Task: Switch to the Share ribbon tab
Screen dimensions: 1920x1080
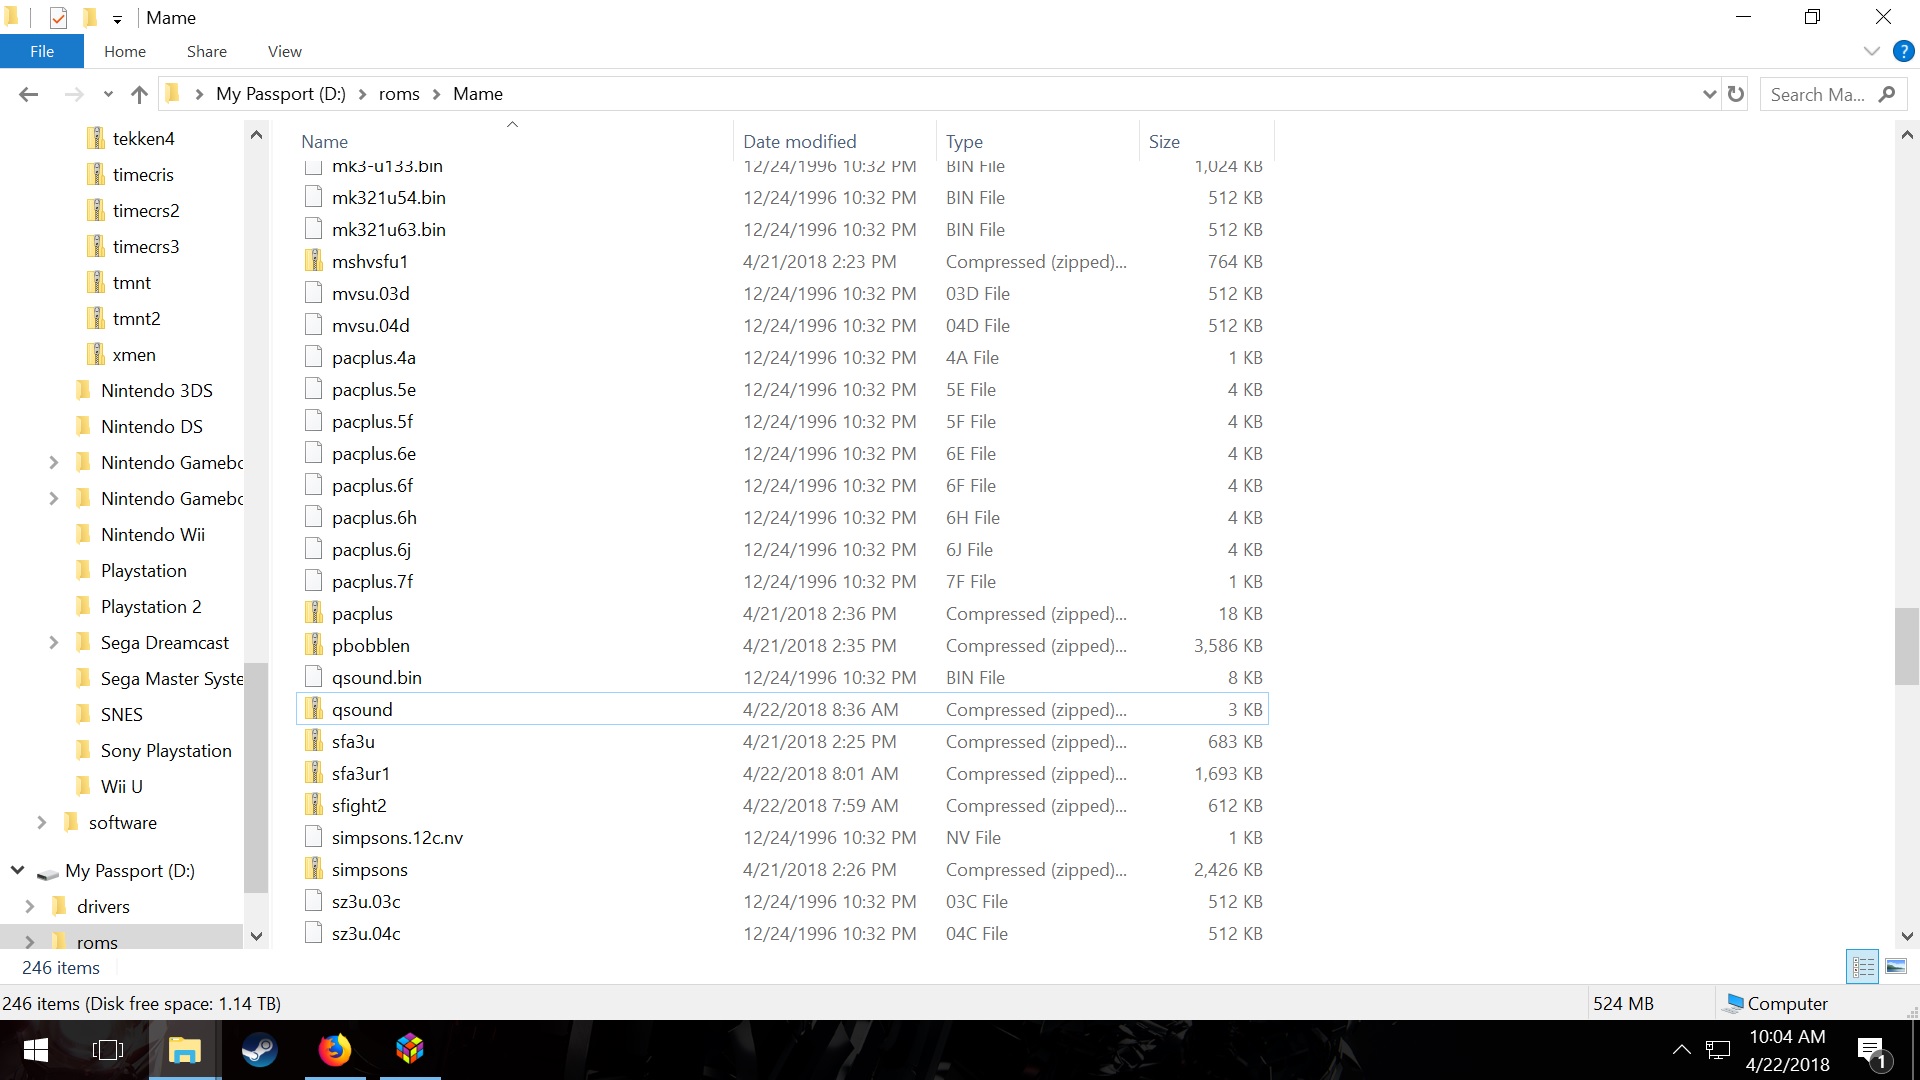Action: 206,51
